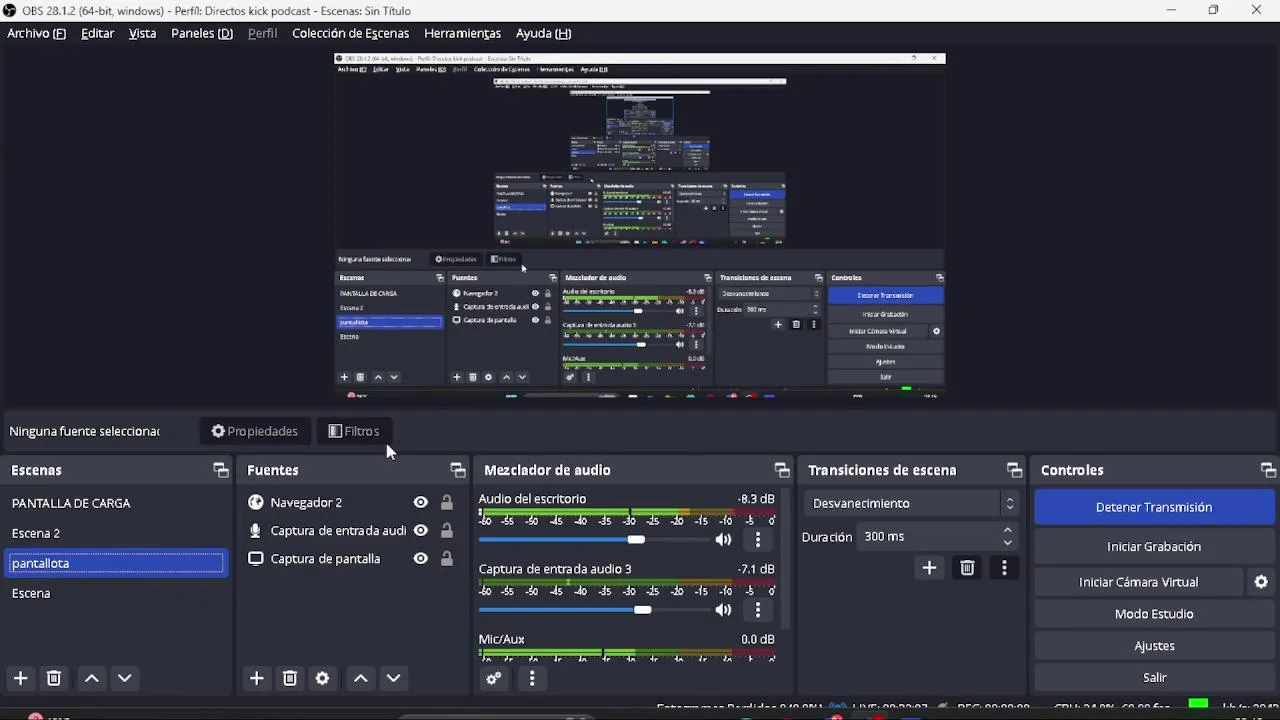Start virtual camera with Iniciar Cámara Virtual
The image size is (1280, 720).
point(1138,582)
